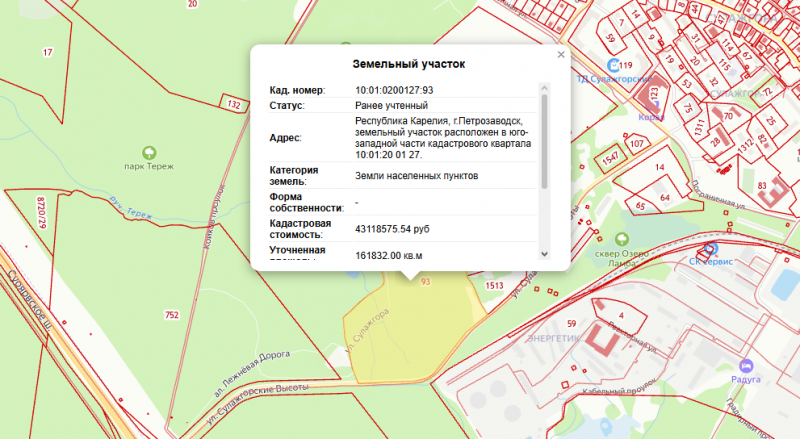Click the Кад. номер label
800x439 pixels.
tap(297, 90)
